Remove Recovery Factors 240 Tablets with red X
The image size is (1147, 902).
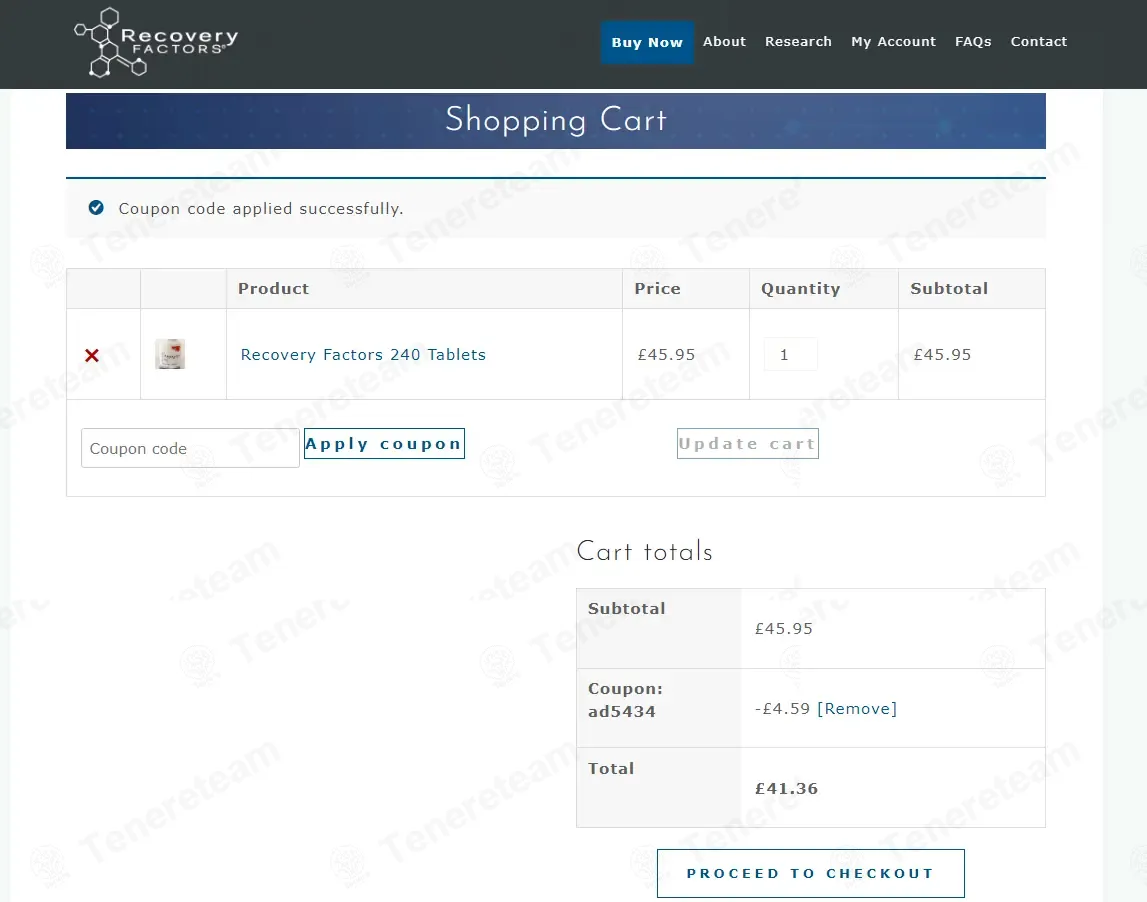(91, 356)
